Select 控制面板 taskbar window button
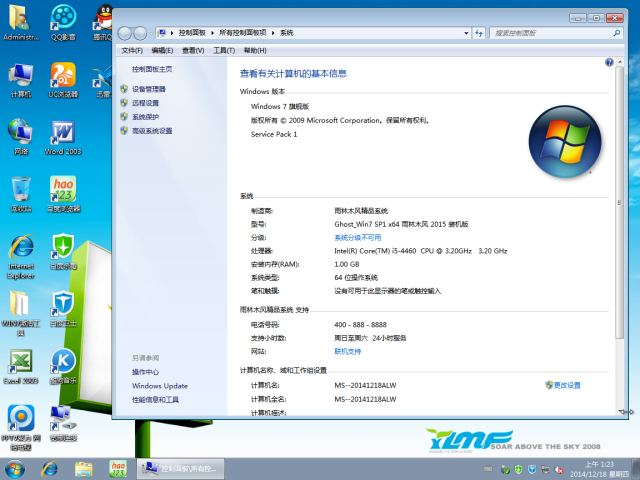 tap(180, 469)
